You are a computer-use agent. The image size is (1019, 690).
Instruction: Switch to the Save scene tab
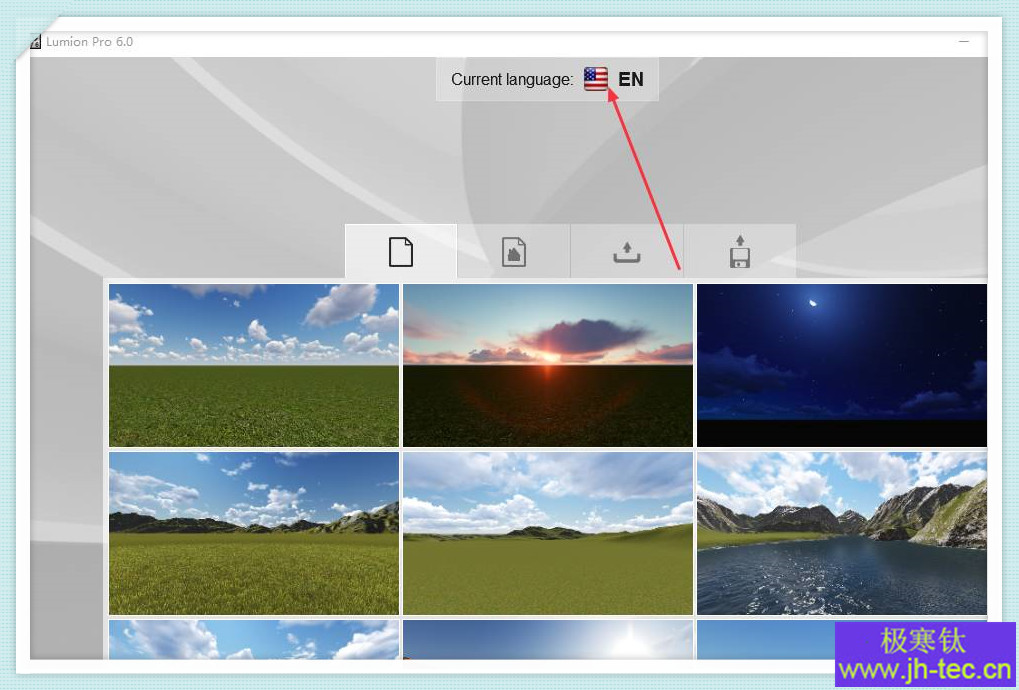click(x=740, y=251)
